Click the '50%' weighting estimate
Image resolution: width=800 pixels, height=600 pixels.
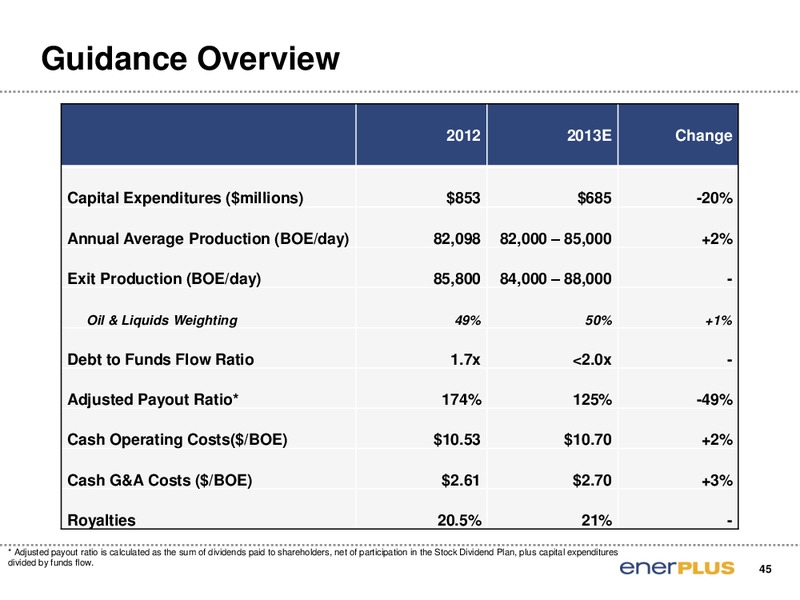pos(598,320)
